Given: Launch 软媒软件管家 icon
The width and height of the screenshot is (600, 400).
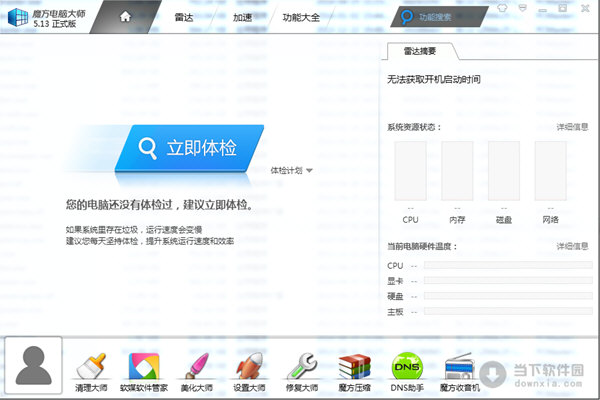Looking at the screenshot, I should coord(144,367).
